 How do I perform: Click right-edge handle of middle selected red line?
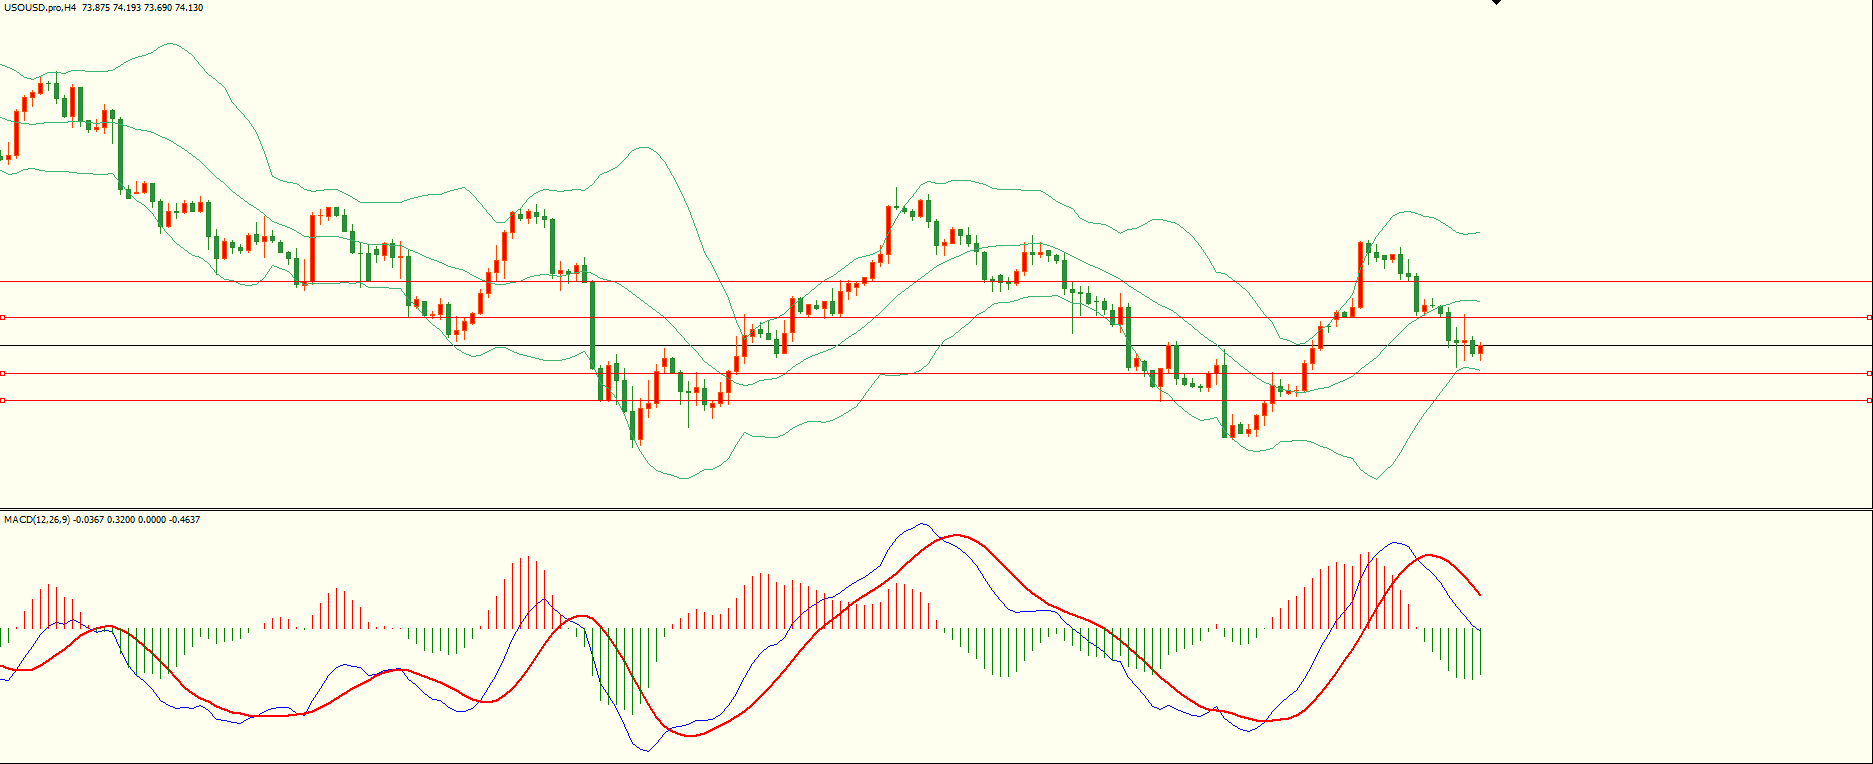(1870, 373)
